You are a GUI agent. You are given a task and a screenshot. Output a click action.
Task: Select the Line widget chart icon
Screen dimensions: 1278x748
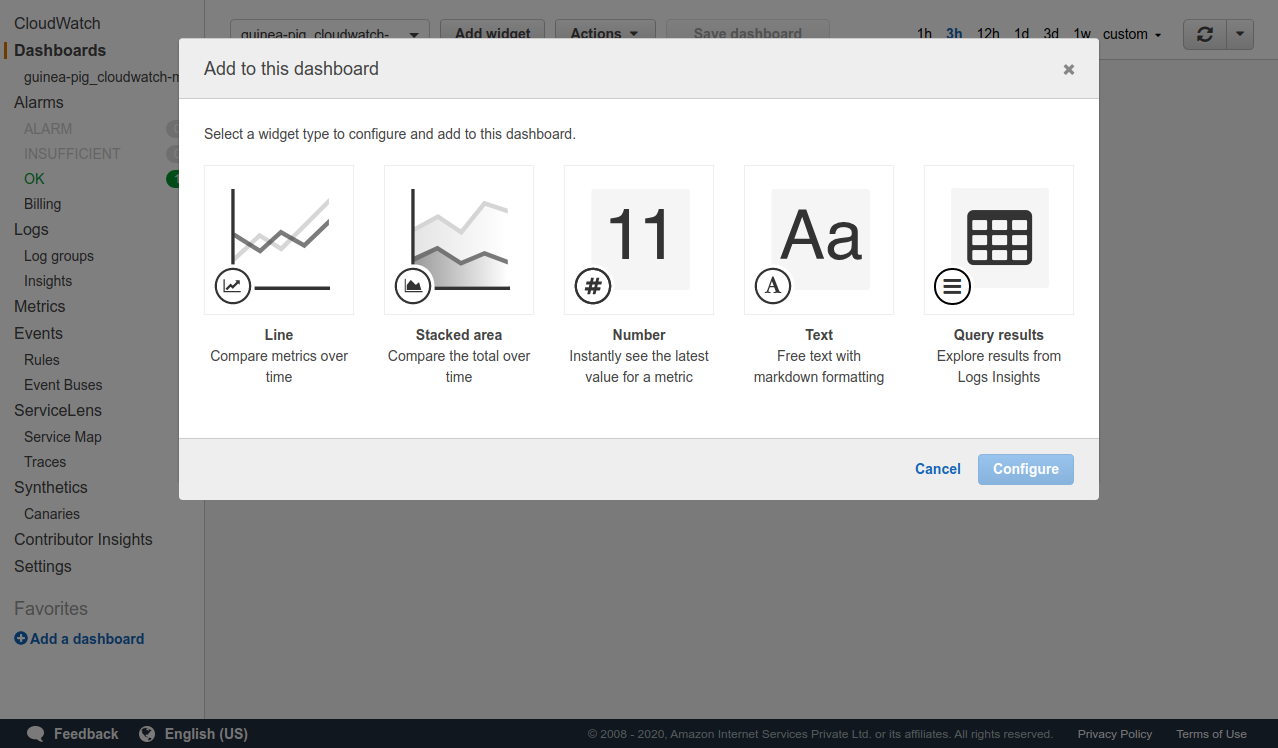point(279,240)
